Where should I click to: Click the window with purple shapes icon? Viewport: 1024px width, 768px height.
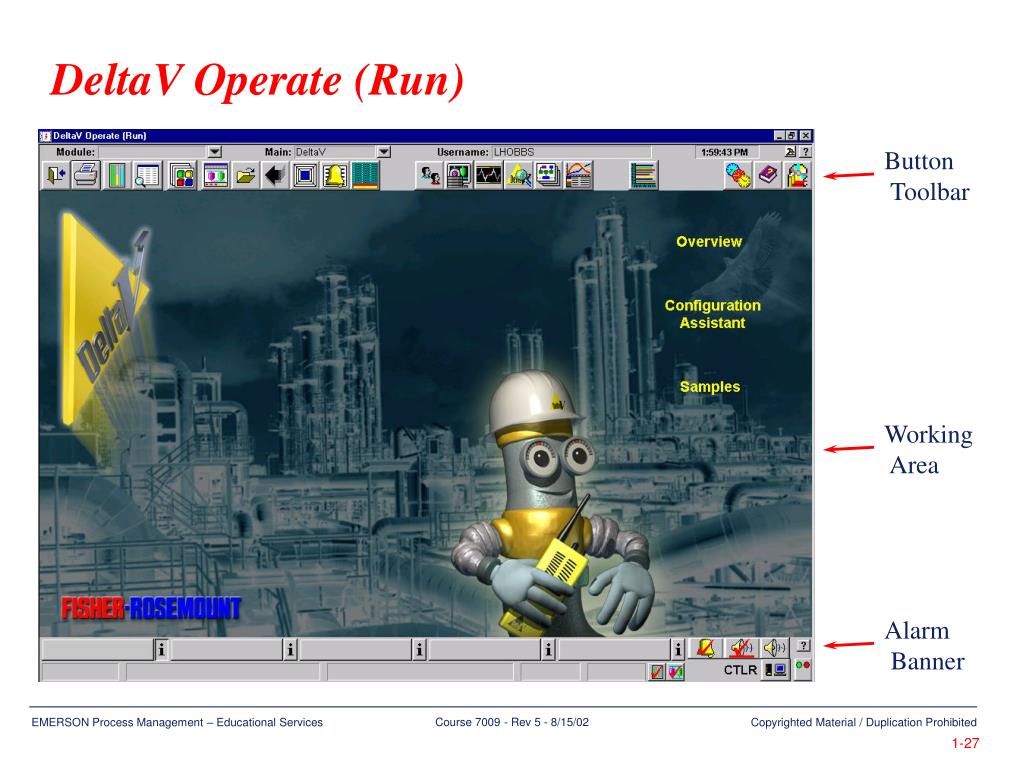[x=216, y=175]
